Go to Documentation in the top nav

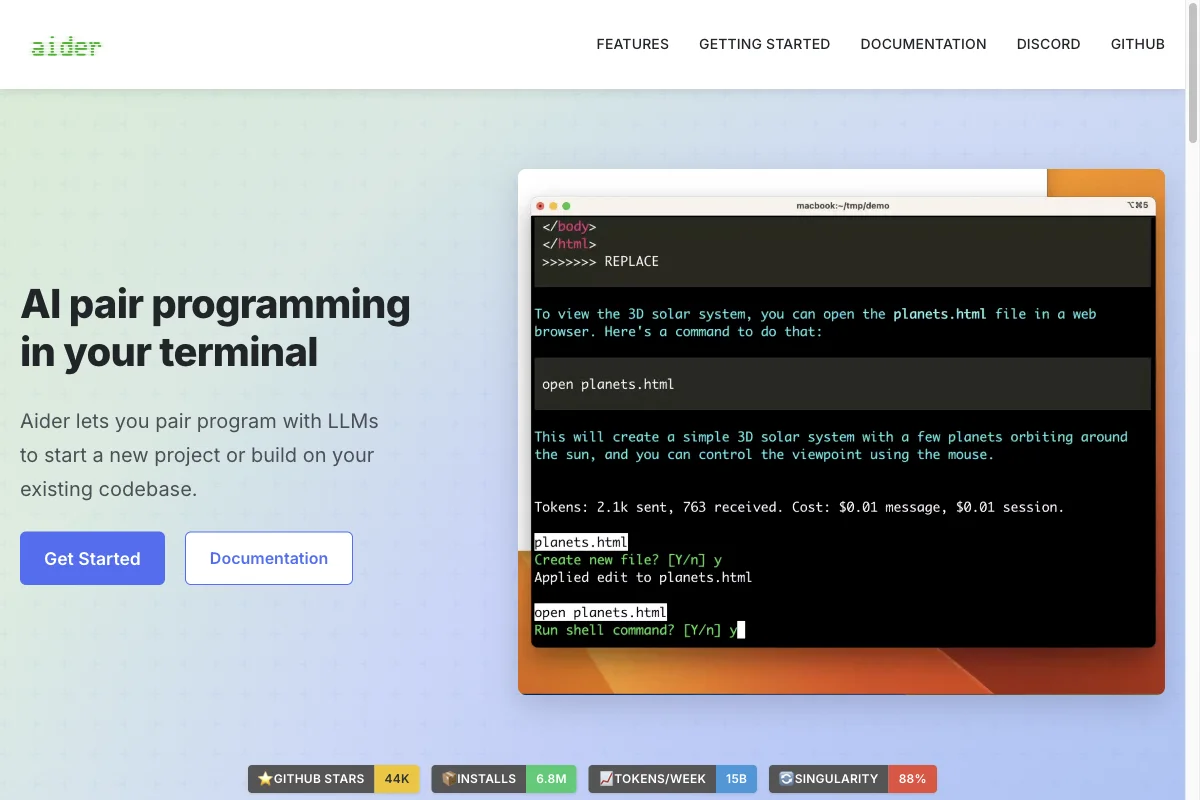pyautogui.click(x=924, y=44)
